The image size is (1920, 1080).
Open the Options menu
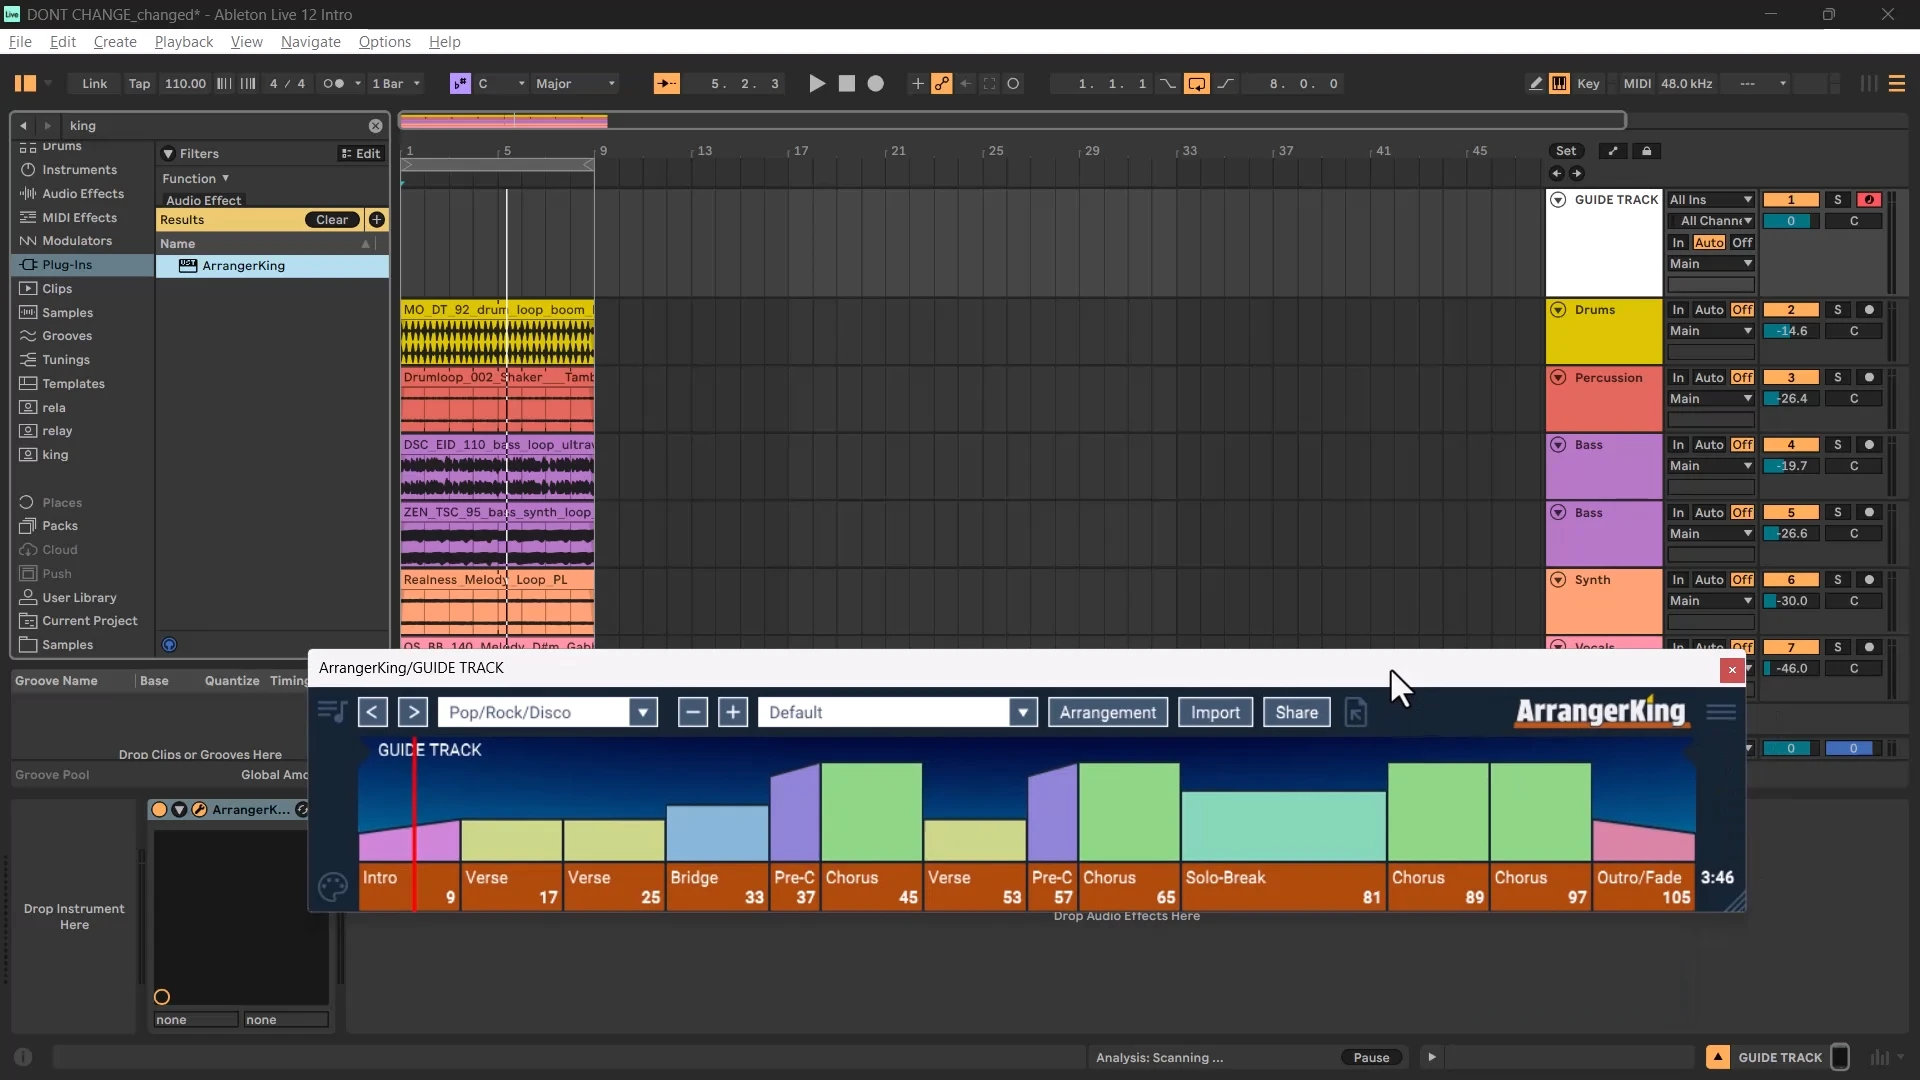click(x=385, y=42)
